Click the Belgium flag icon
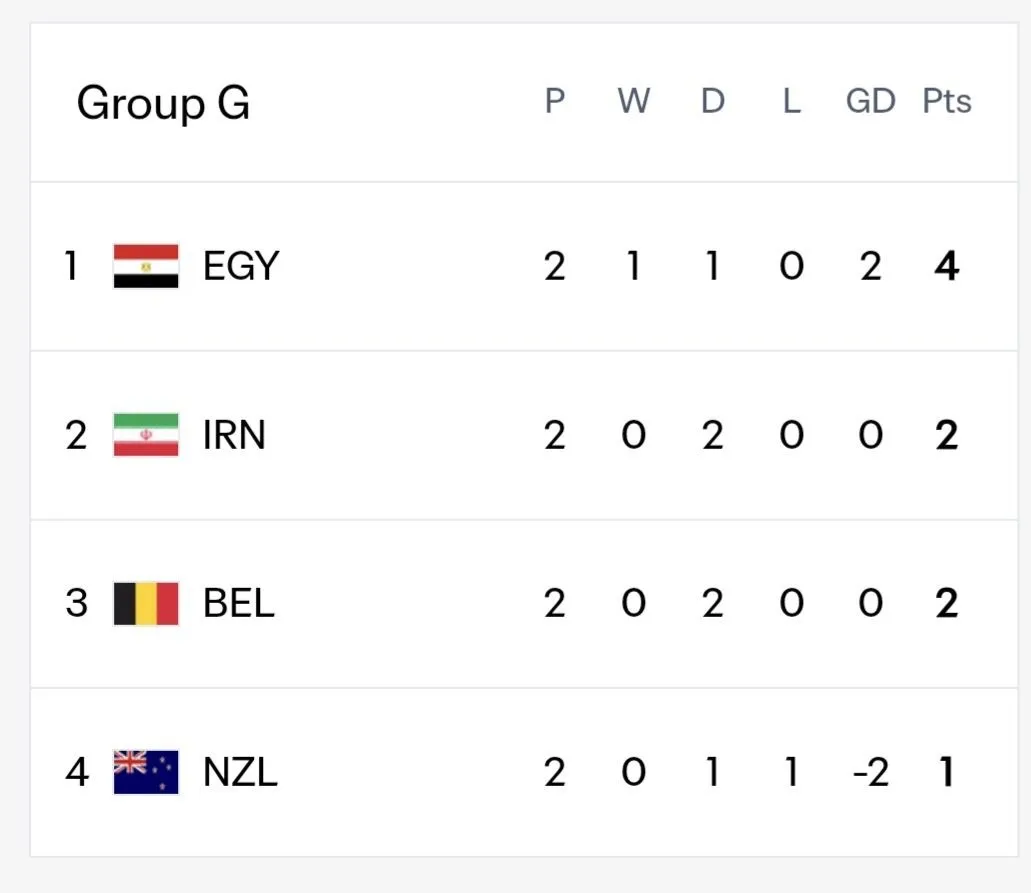The image size is (1031, 893). 146,603
